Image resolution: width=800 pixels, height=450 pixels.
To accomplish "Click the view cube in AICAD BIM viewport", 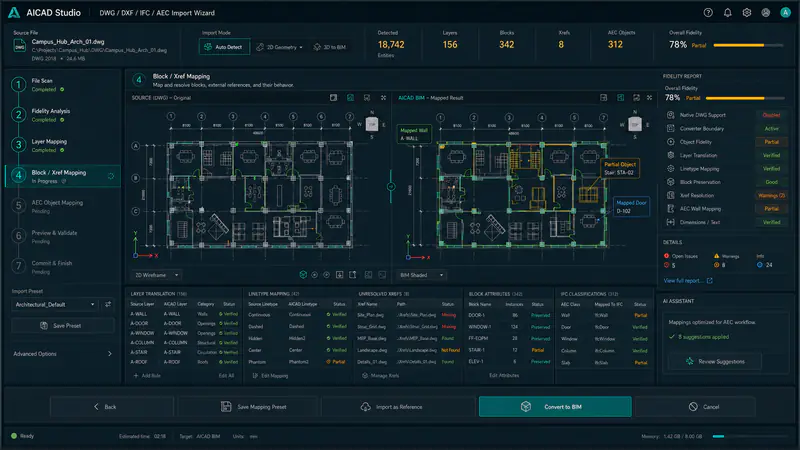I will tap(635, 124).
